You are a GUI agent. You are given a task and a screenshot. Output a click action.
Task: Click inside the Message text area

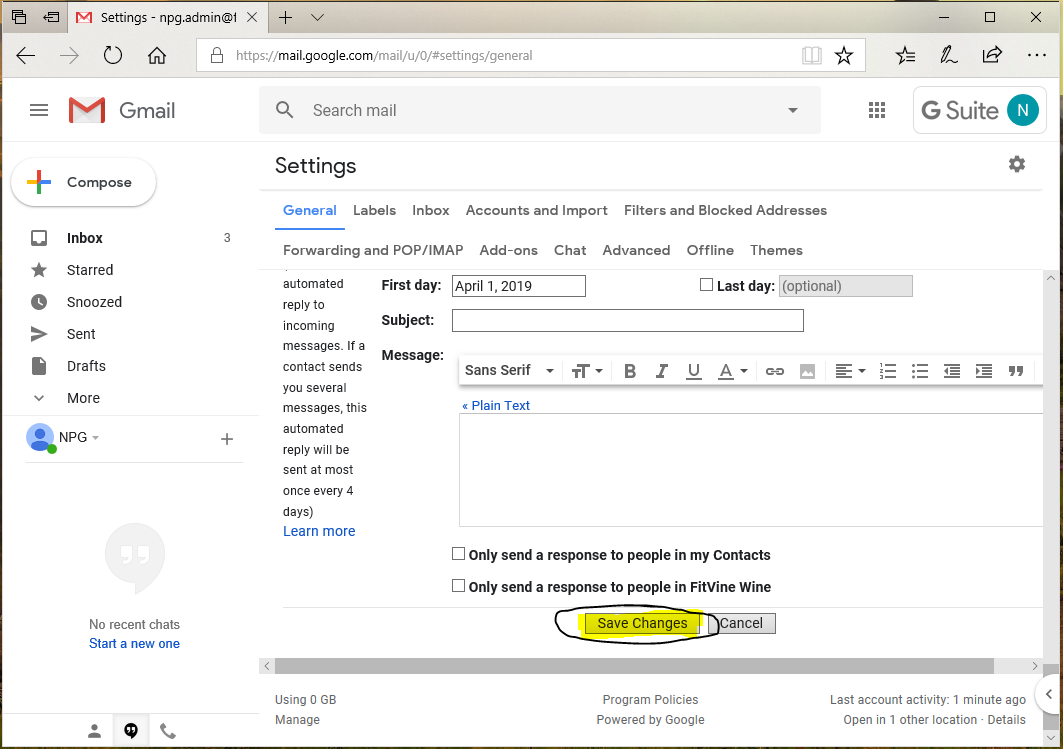tap(750, 470)
